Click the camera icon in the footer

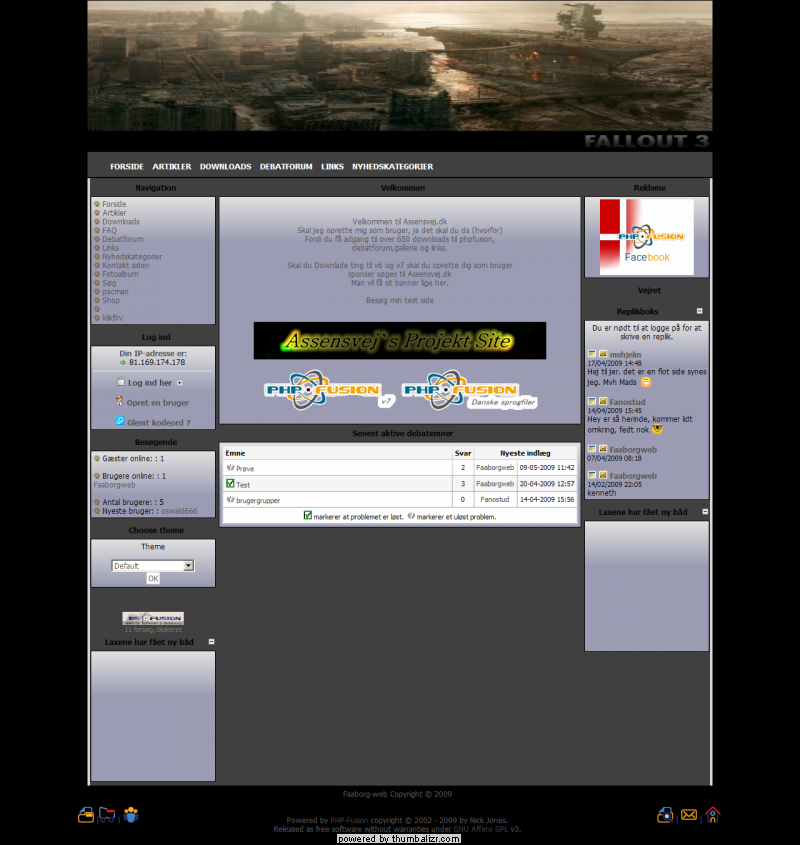click(665, 815)
